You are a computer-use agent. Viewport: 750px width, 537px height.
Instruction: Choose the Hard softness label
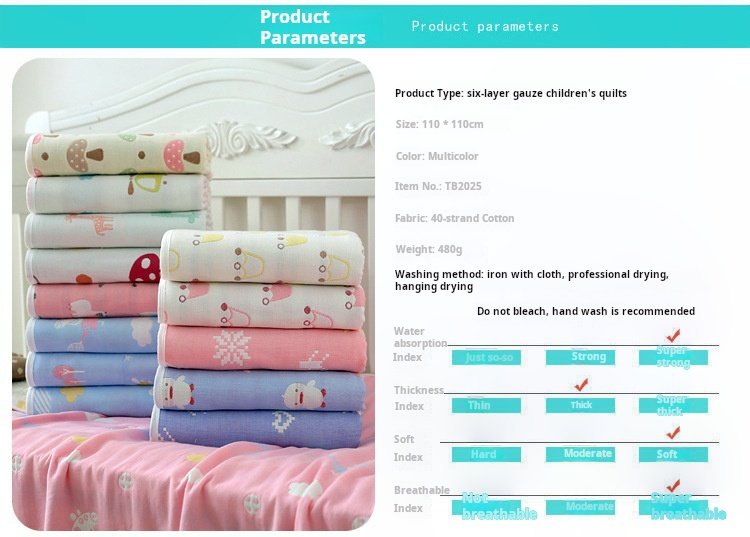[x=486, y=454]
